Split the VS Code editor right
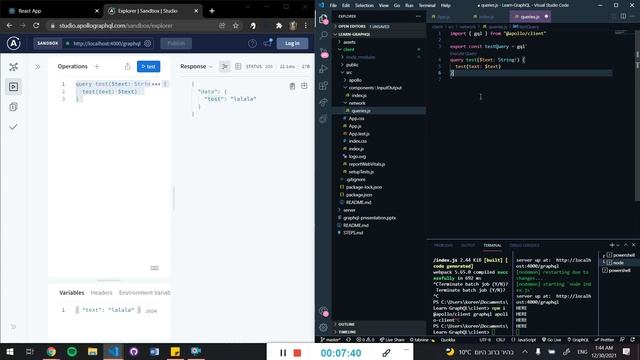Image resolution: width=640 pixels, height=360 pixels. click(x=623, y=16)
